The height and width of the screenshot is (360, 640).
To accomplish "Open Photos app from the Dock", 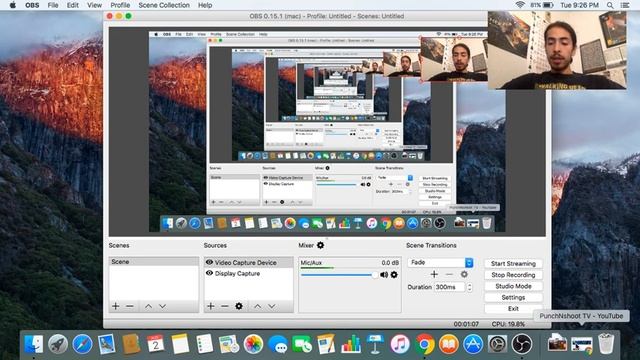I will click(253, 344).
